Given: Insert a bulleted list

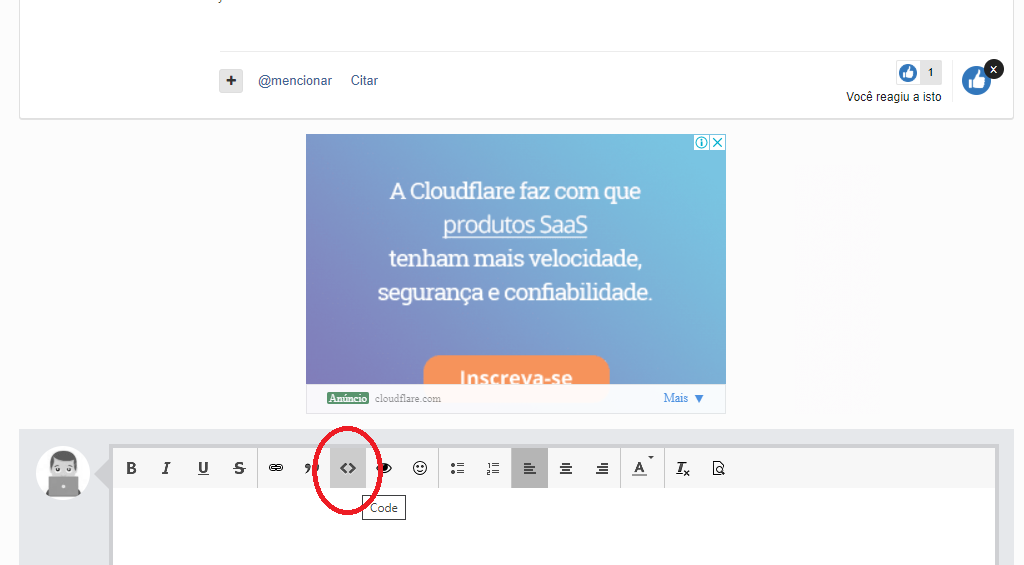Looking at the screenshot, I should point(457,468).
